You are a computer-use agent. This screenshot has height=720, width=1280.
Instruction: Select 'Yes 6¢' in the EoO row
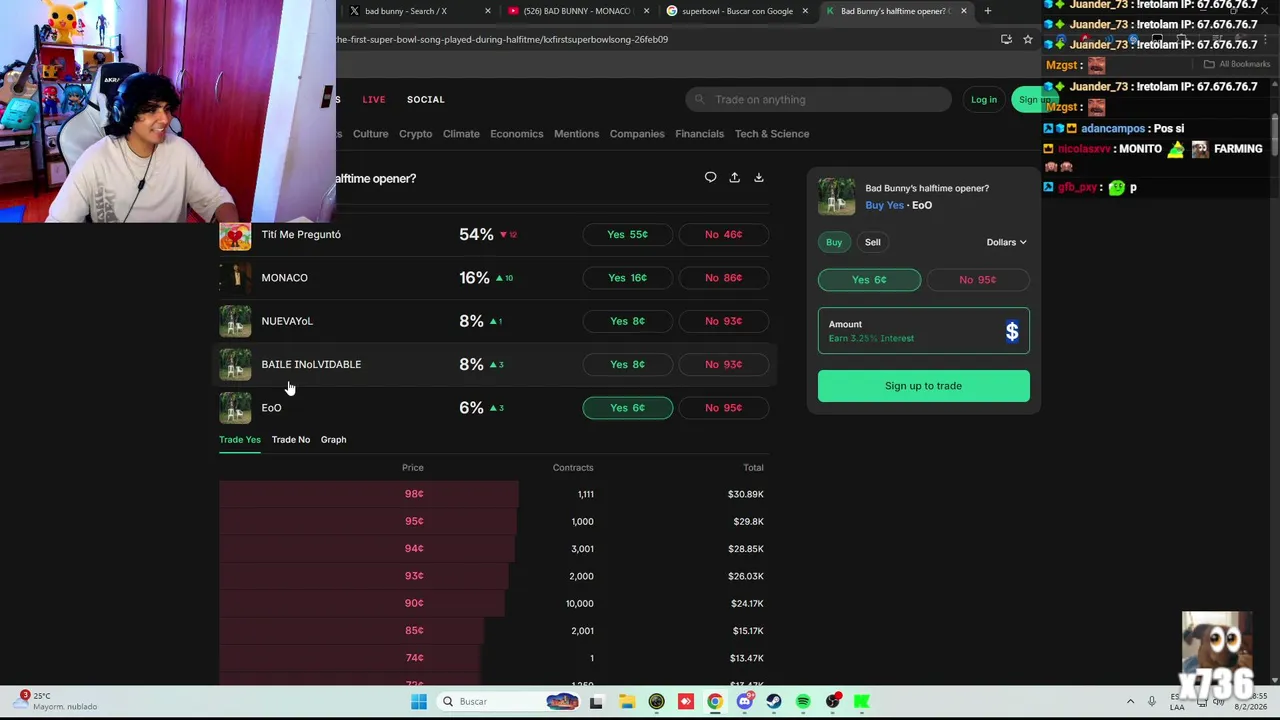[627, 407]
